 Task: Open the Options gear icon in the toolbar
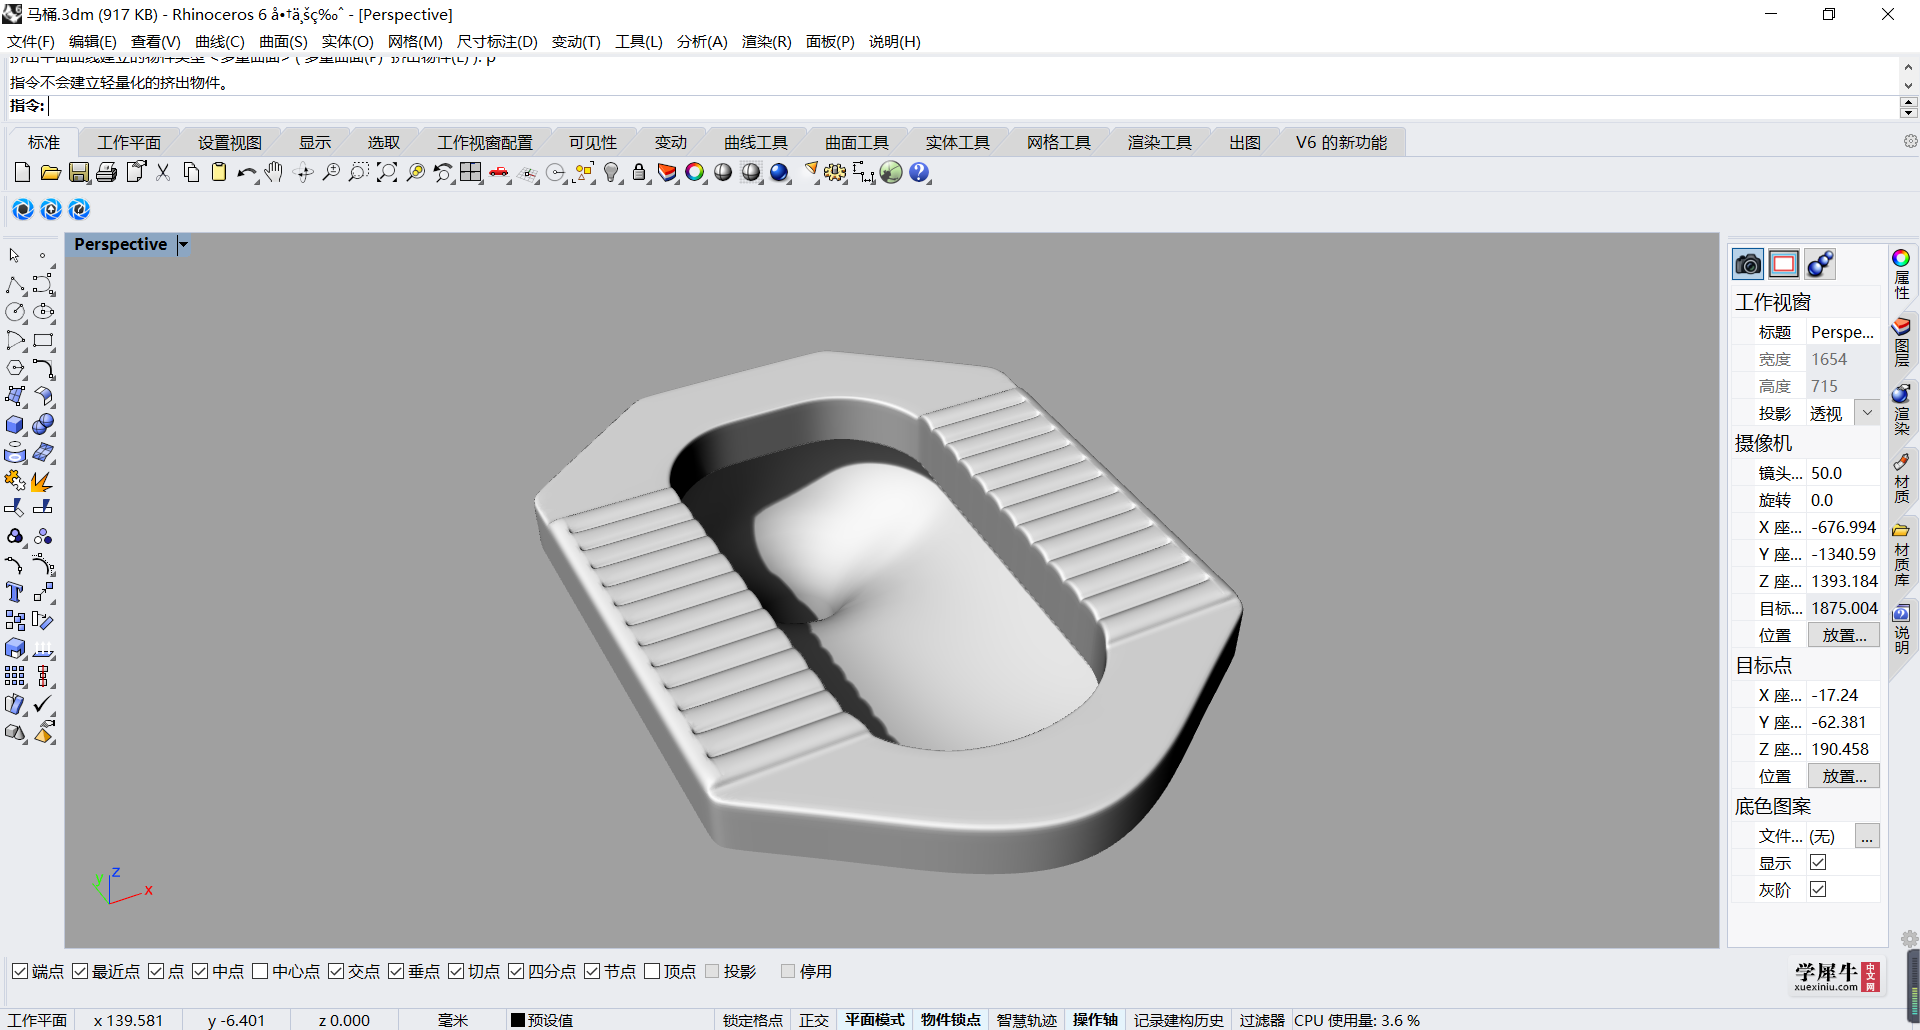pos(835,173)
